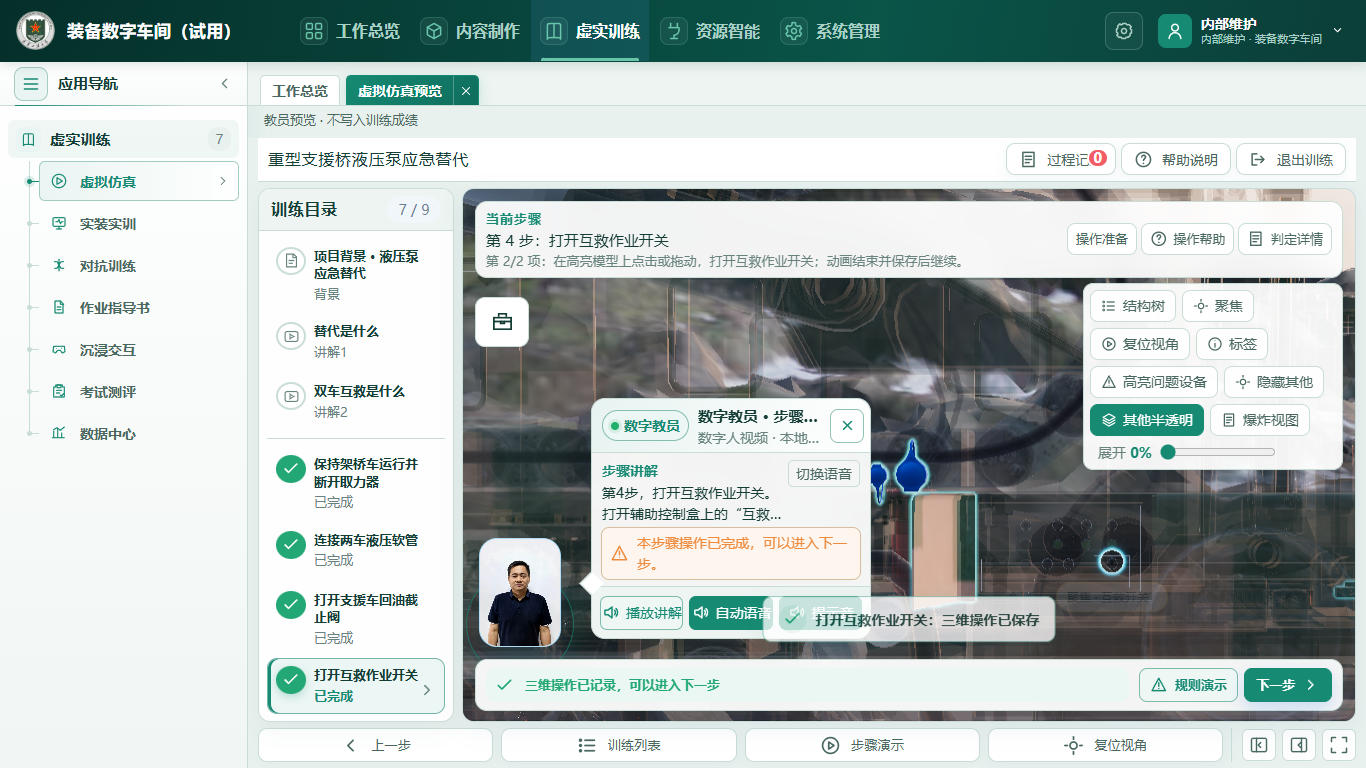Screen dimensions: 1366x768
Task: Expand the 虚拟仿真 sidebar item arrow
Action: tap(222, 181)
